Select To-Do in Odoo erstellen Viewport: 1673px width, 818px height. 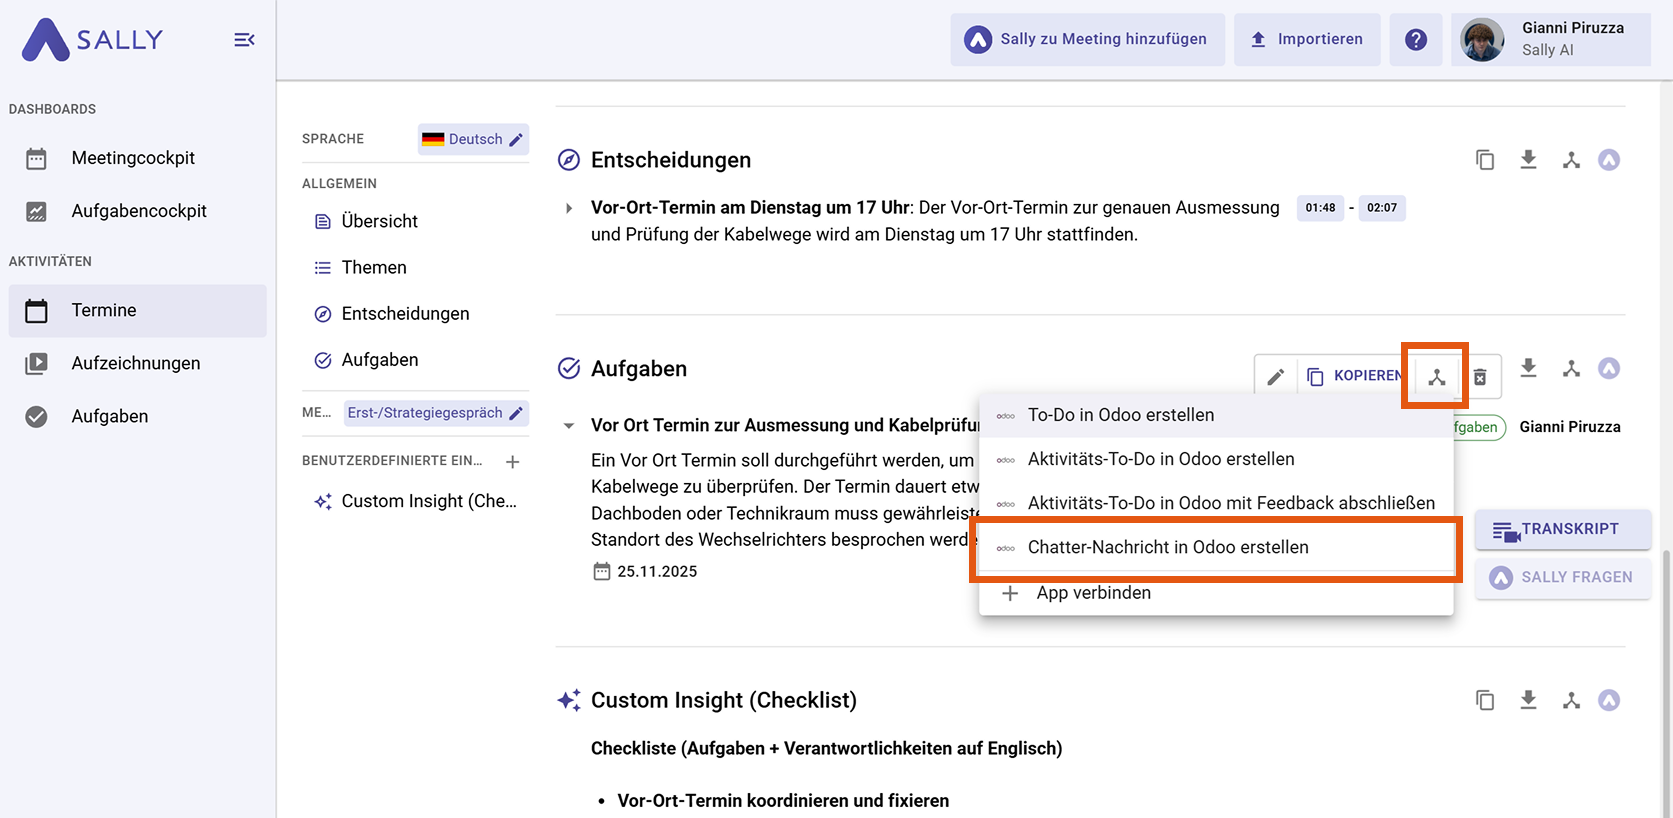[x=1120, y=415]
